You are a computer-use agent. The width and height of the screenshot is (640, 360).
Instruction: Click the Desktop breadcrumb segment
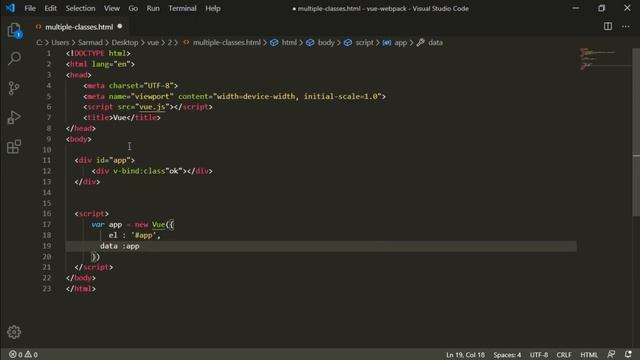[125, 42]
